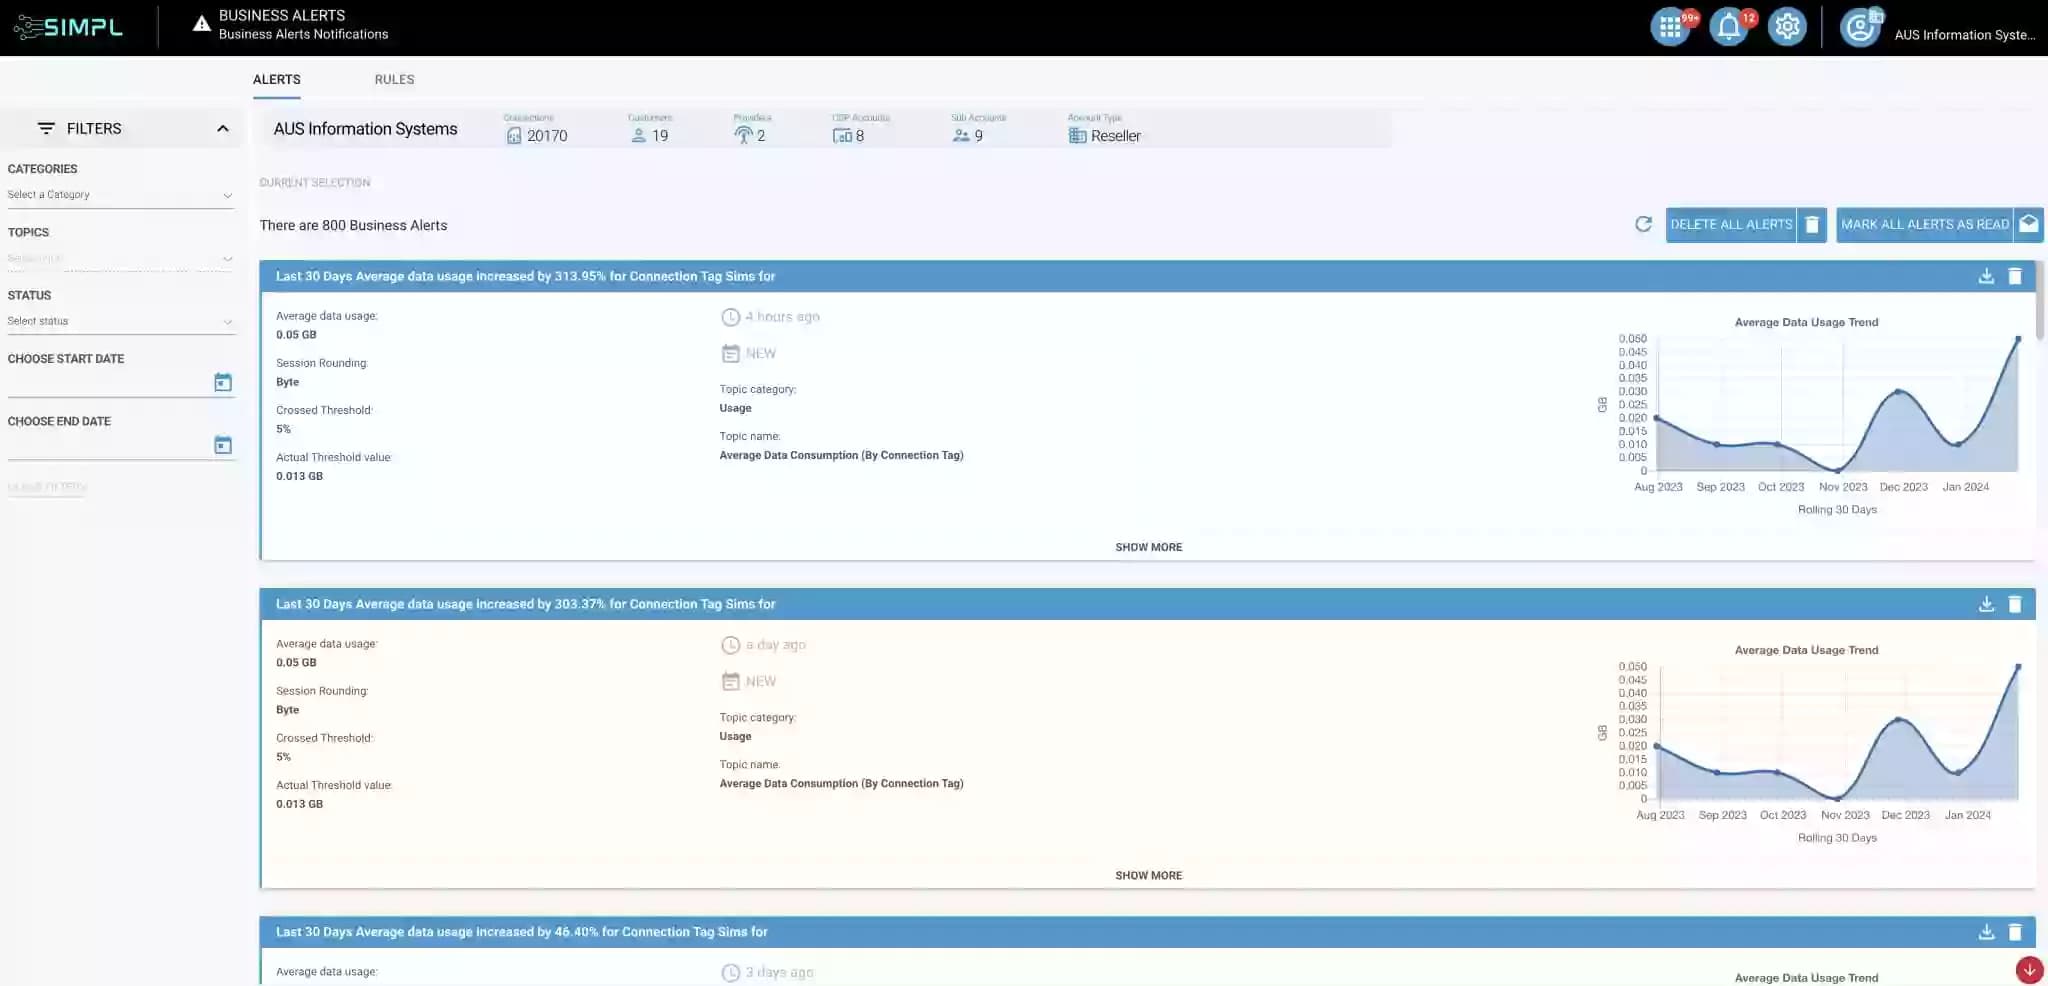Open the Select a Category dropdown
This screenshot has width=2048, height=986.
120,195
